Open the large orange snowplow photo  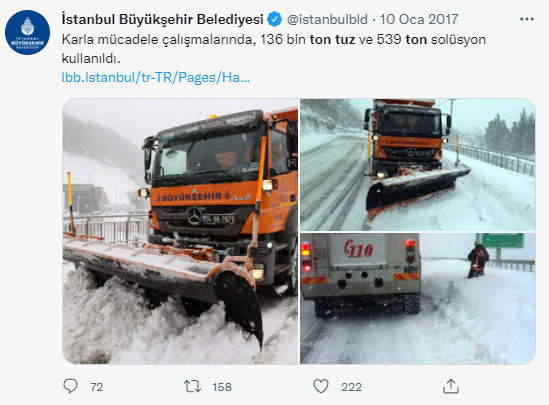(x=180, y=231)
